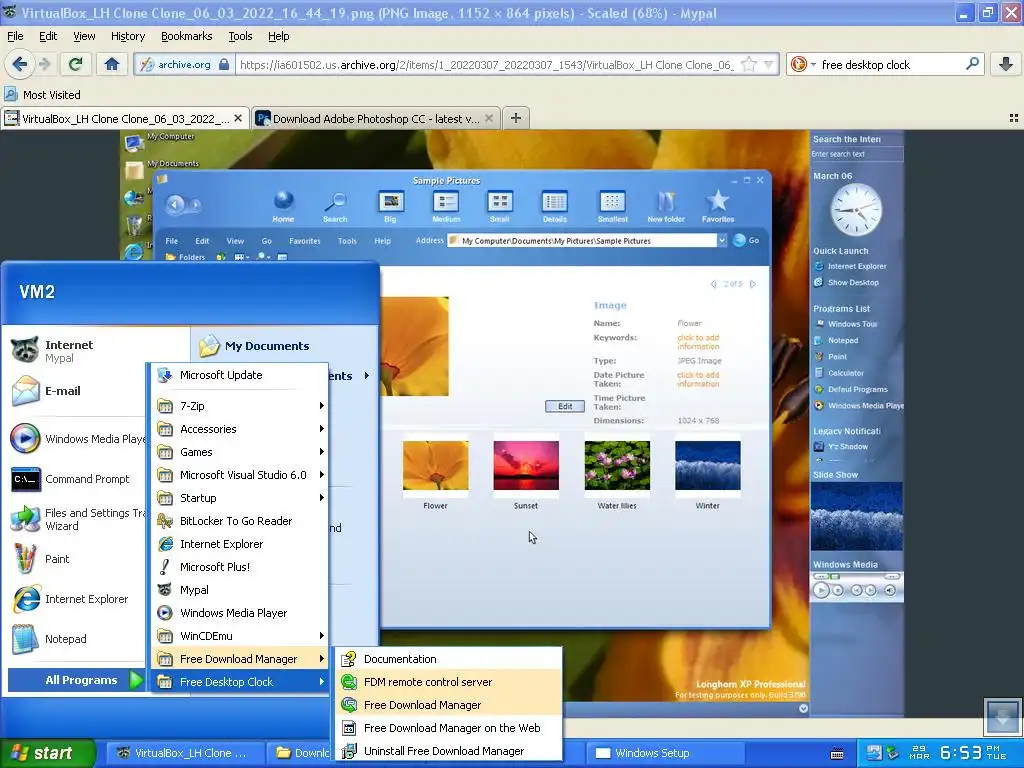Viewport: 1024px width, 768px height.
Task: Click the VirtualBox_LH Clone taskbar button
Action: coord(185,753)
